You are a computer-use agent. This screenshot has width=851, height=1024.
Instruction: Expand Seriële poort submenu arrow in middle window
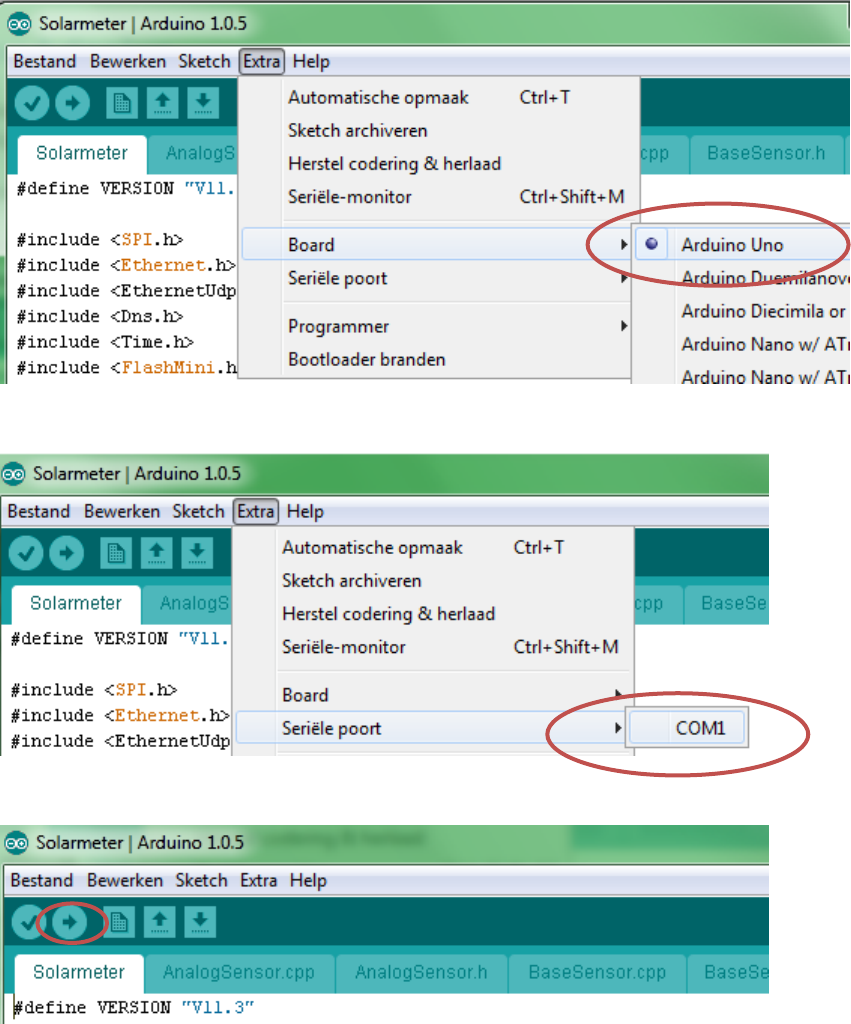point(618,728)
